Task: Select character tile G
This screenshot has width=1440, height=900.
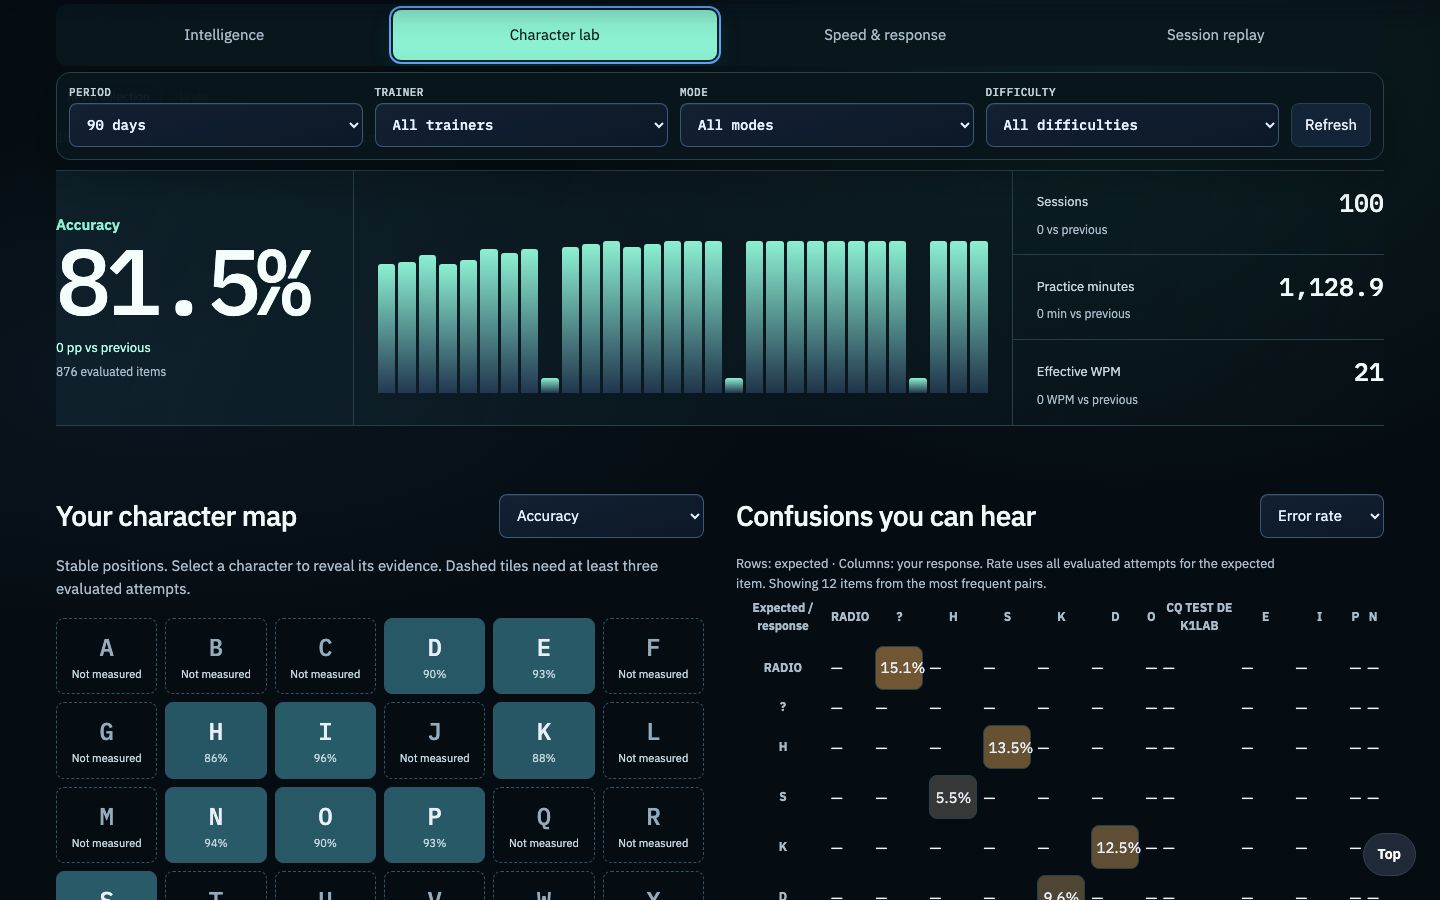Action: 107,741
